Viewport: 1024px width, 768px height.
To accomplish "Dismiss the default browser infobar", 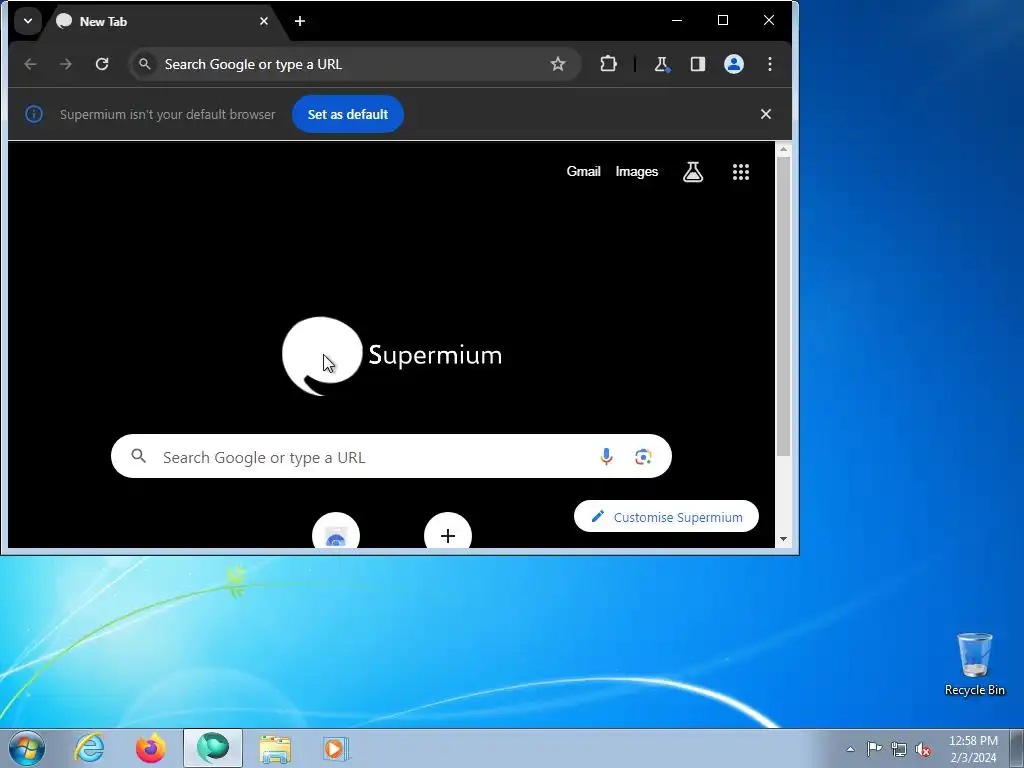I will [766, 114].
